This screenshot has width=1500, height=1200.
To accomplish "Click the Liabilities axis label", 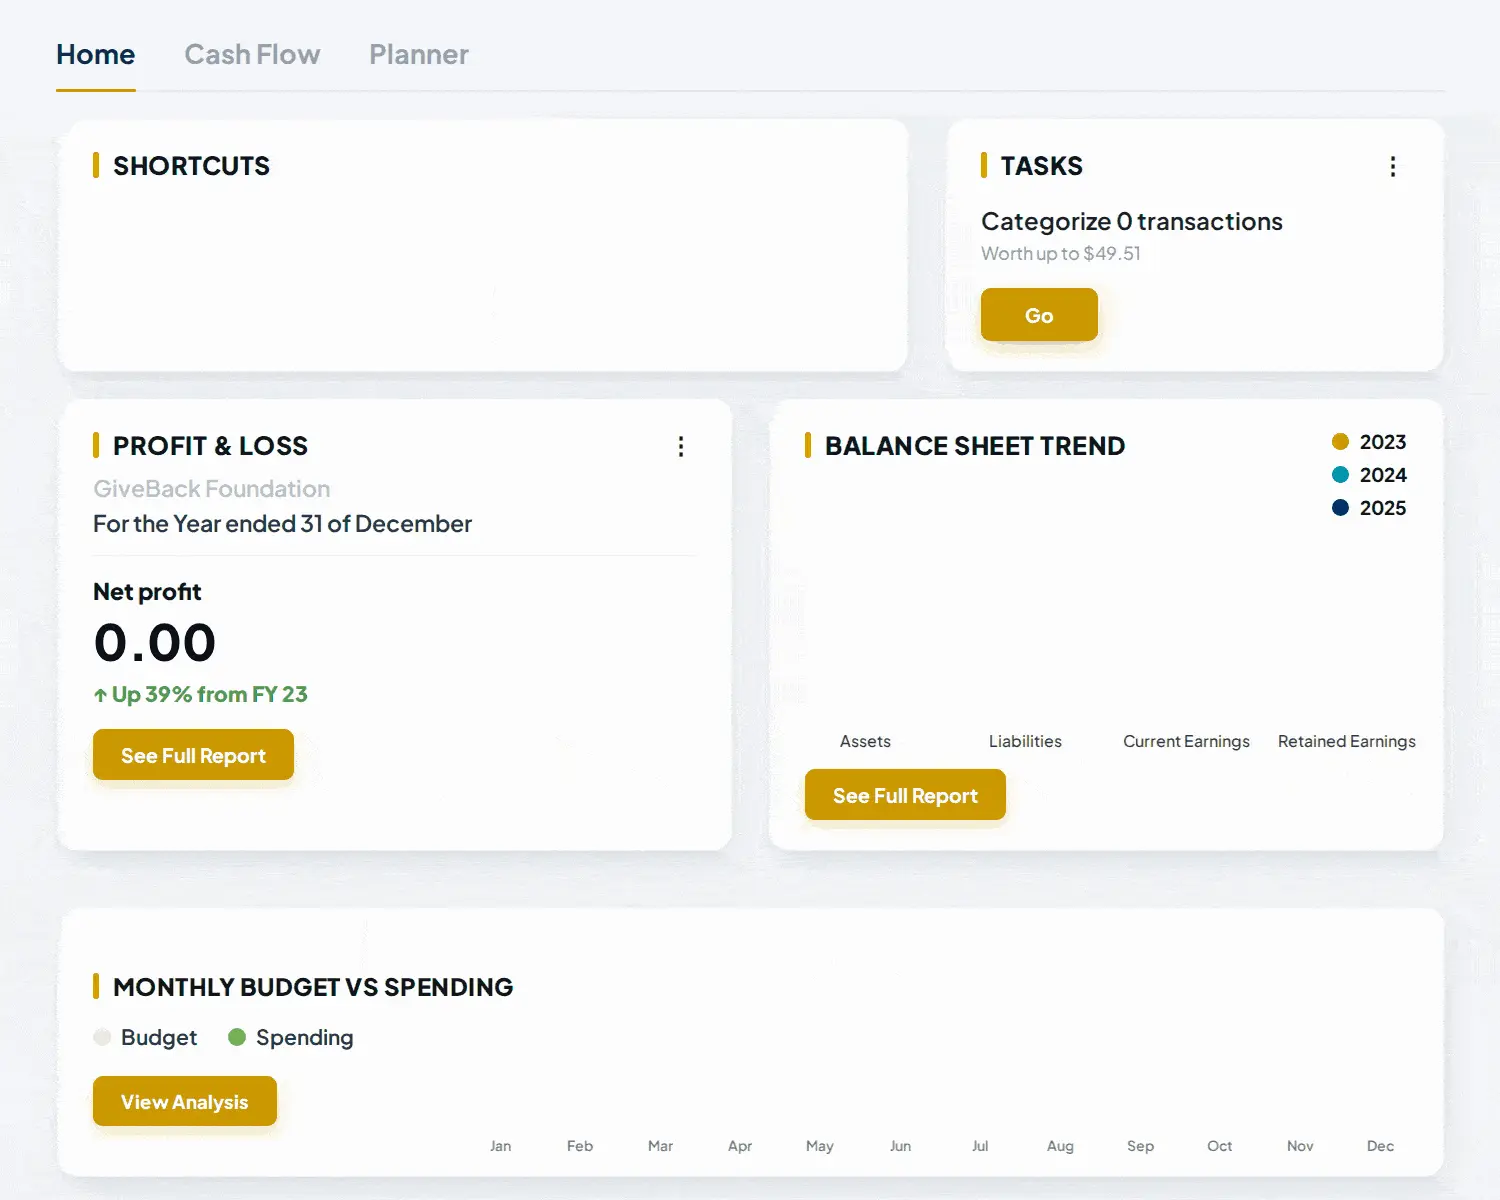I will point(1025,741).
